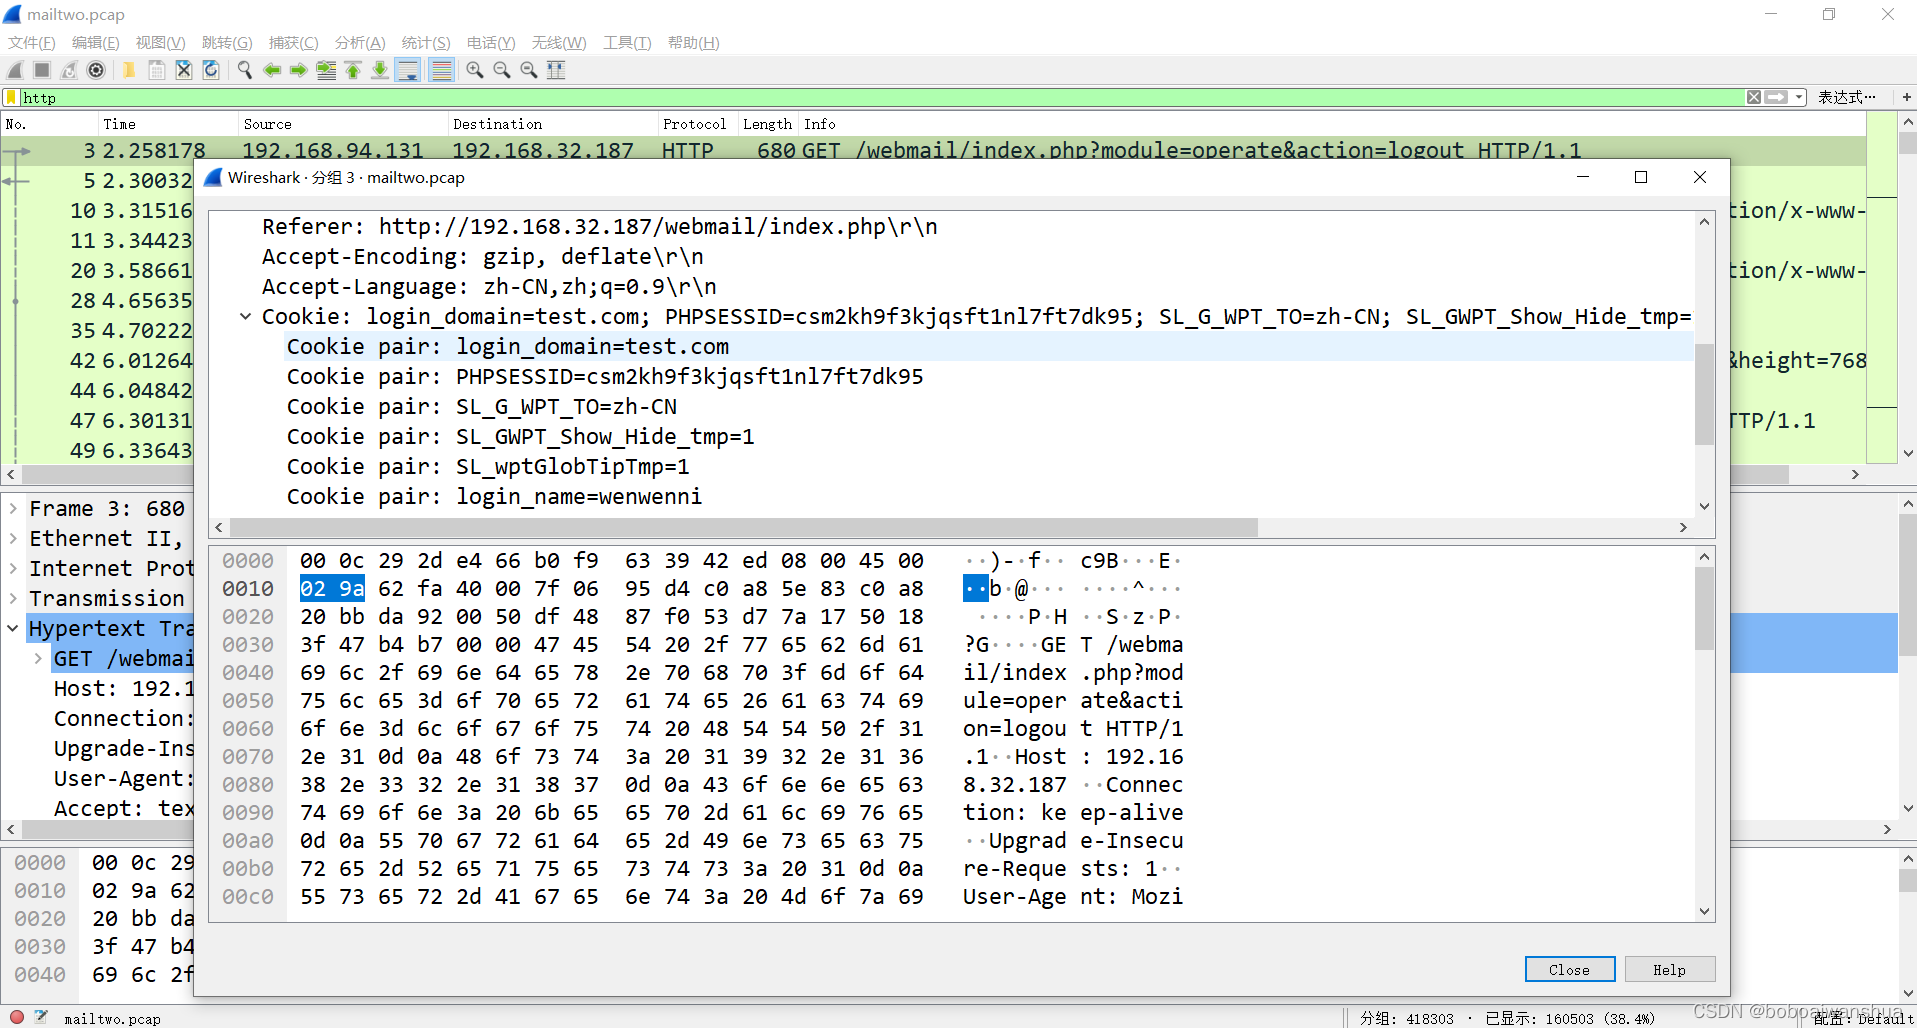
Task: Reset text size to normal icon
Action: tap(529, 70)
